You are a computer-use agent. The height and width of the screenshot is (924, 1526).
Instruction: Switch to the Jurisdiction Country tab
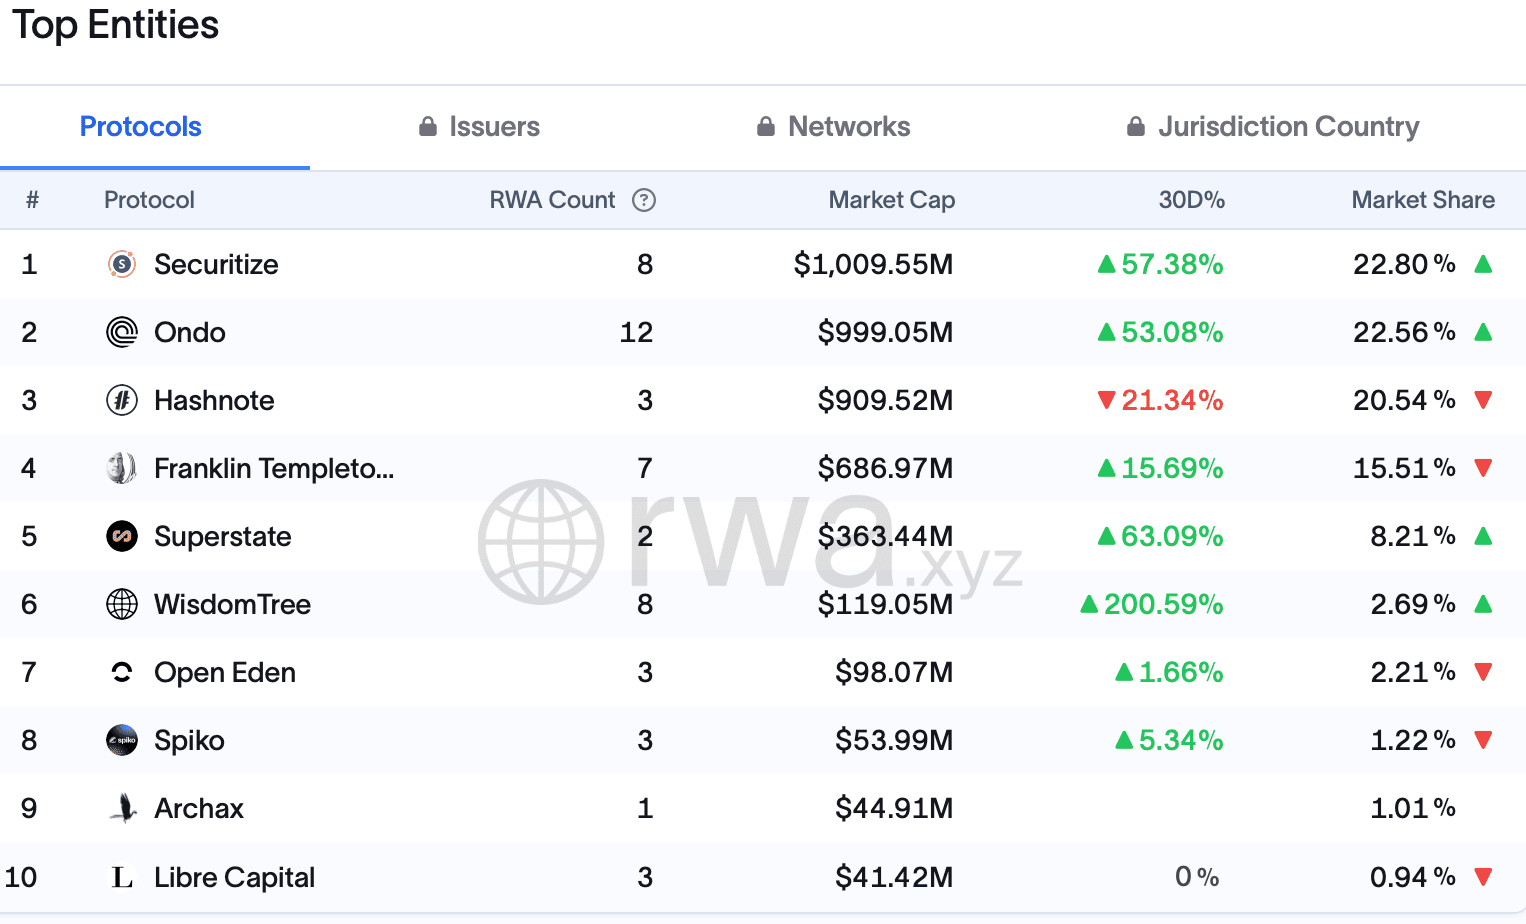[x=1272, y=126]
